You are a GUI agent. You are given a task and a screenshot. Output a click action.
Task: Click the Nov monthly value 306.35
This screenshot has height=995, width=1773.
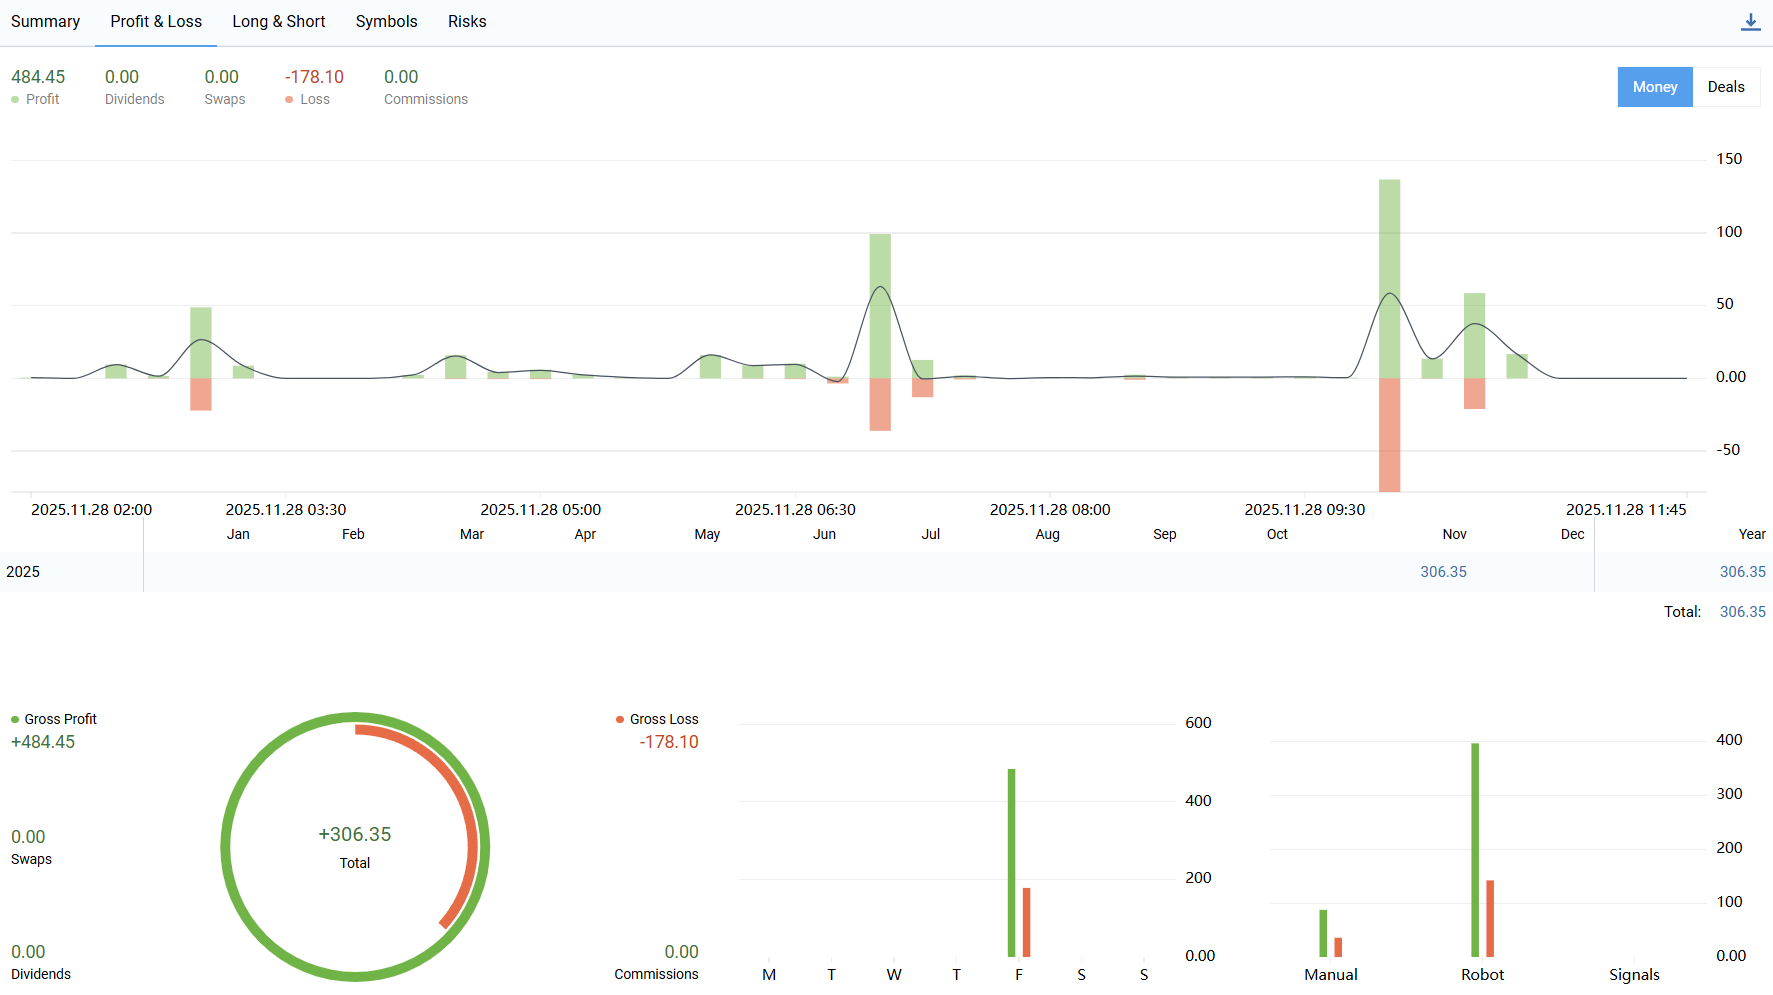coord(1443,572)
